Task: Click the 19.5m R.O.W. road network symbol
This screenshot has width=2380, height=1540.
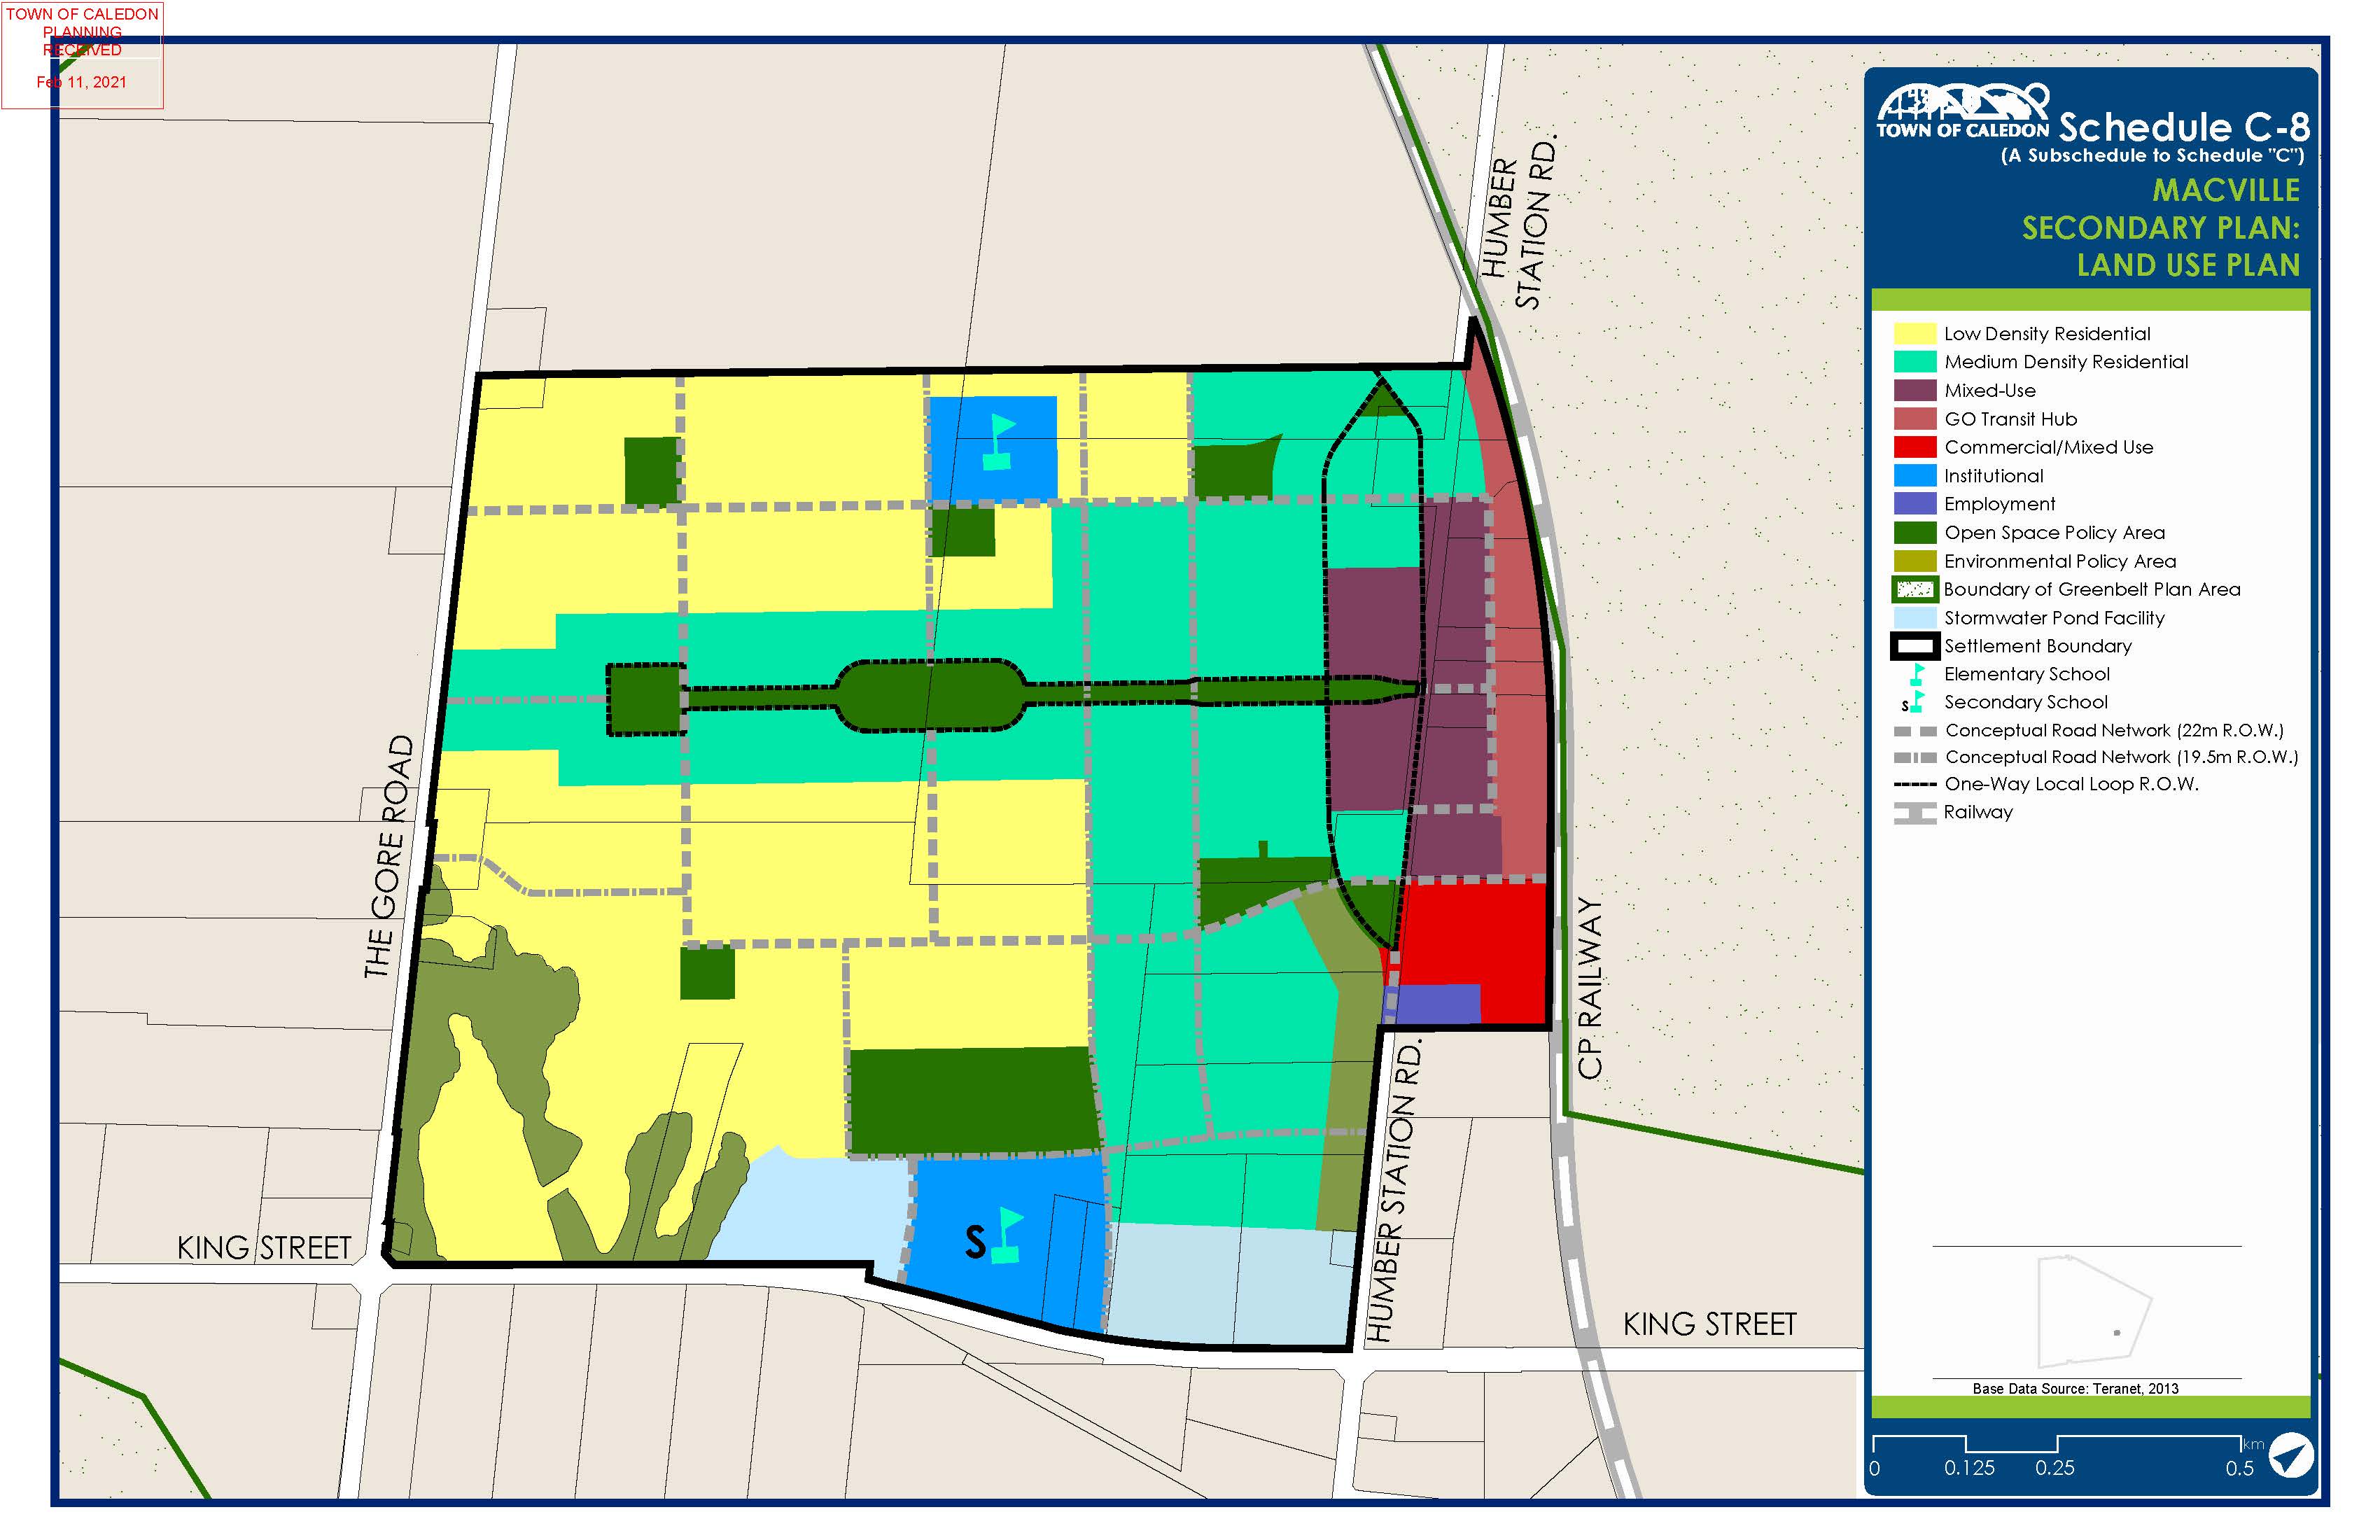Action: pyautogui.click(x=1915, y=758)
